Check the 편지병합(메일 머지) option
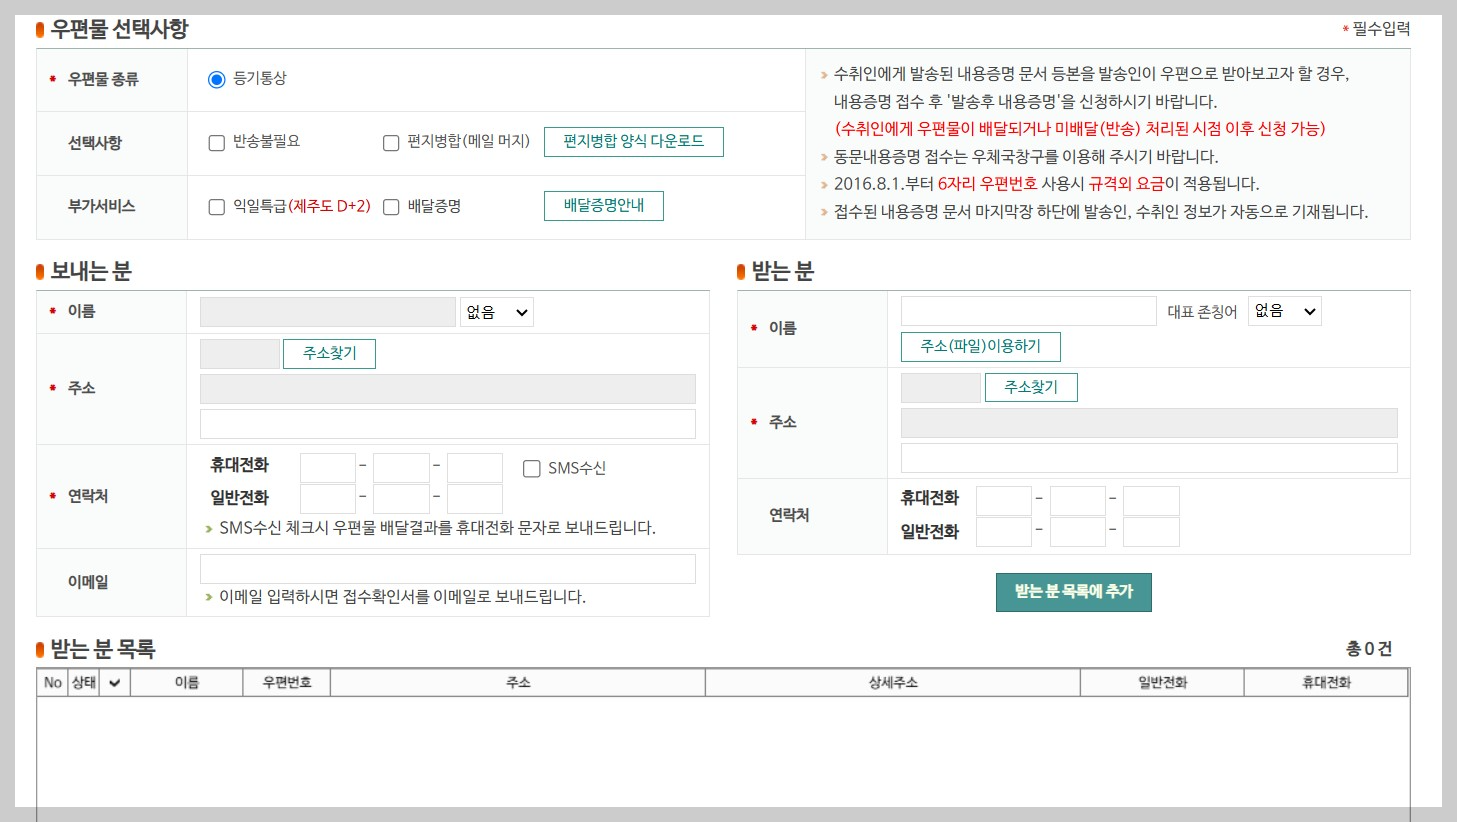This screenshot has height=822, width=1457. [x=391, y=143]
